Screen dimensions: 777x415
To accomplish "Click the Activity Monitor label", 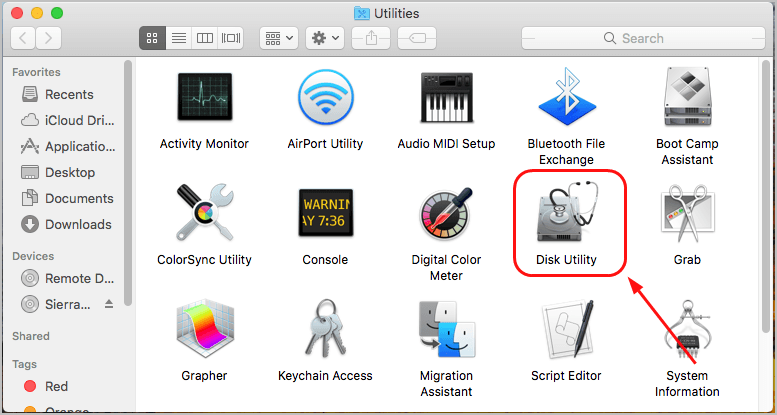I will click(x=204, y=144).
